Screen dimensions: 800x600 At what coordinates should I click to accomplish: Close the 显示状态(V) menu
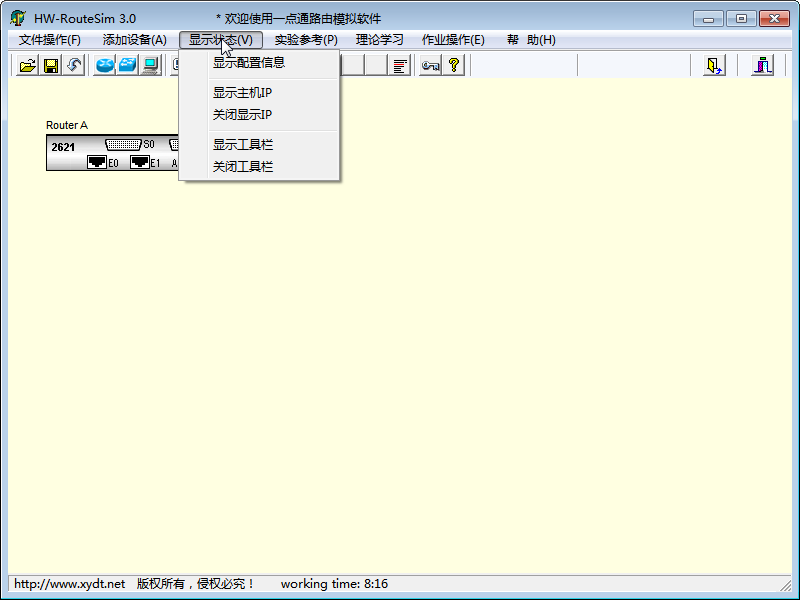coord(221,40)
